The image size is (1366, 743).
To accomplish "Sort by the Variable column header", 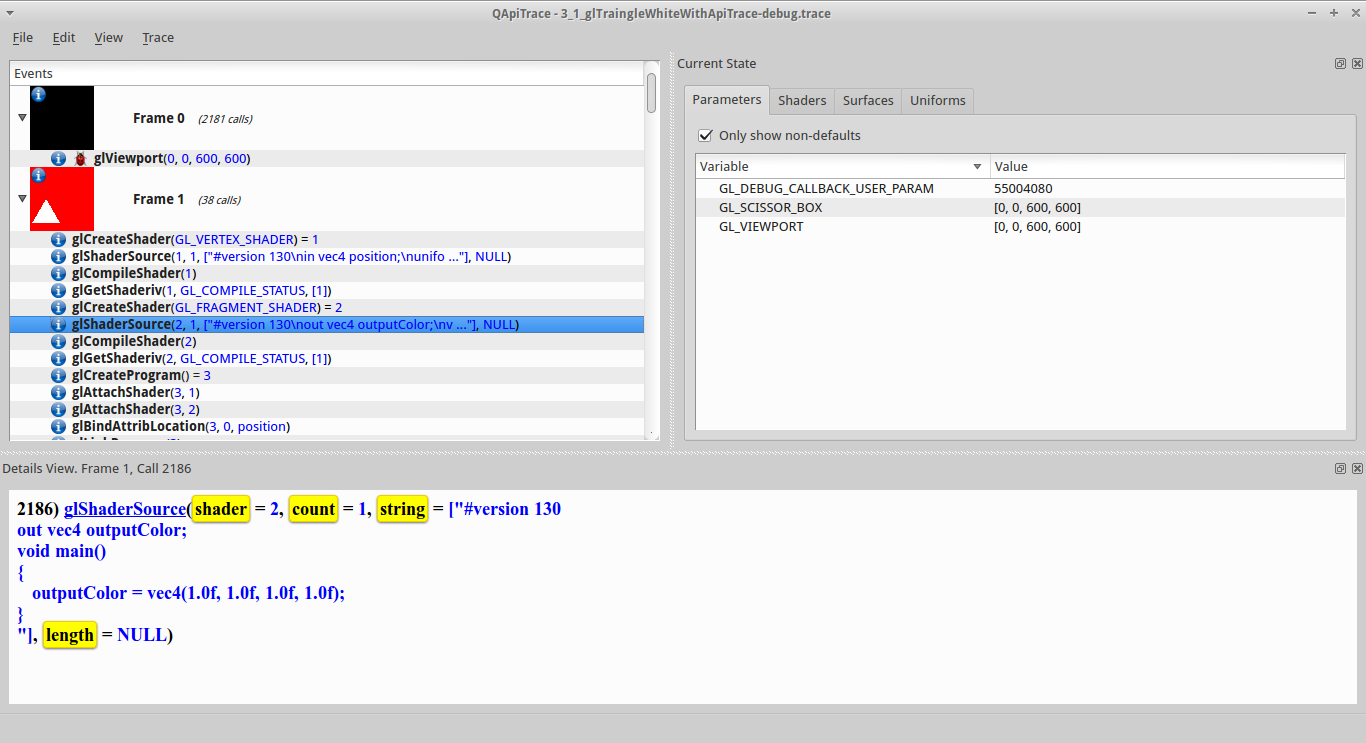I will coord(842,166).
